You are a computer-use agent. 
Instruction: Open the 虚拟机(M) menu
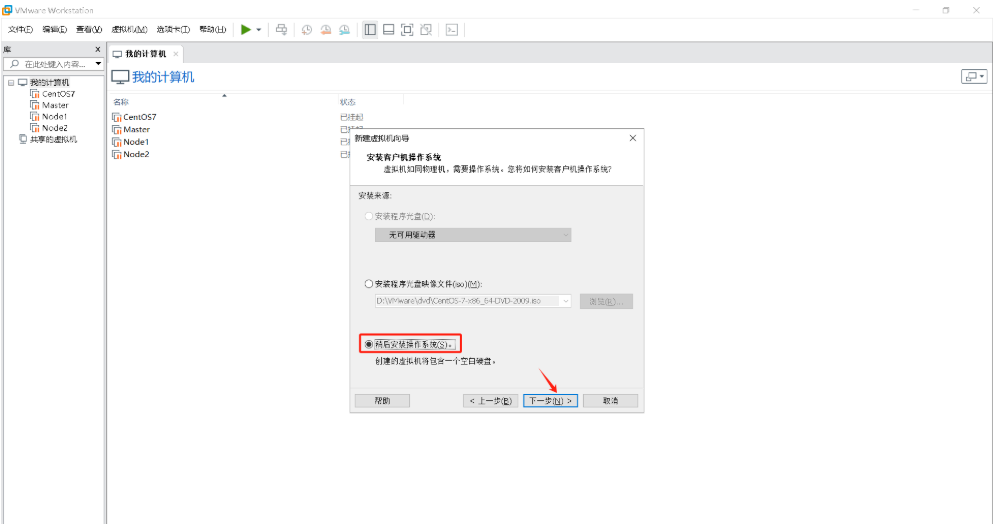click(x=129, y=30)
